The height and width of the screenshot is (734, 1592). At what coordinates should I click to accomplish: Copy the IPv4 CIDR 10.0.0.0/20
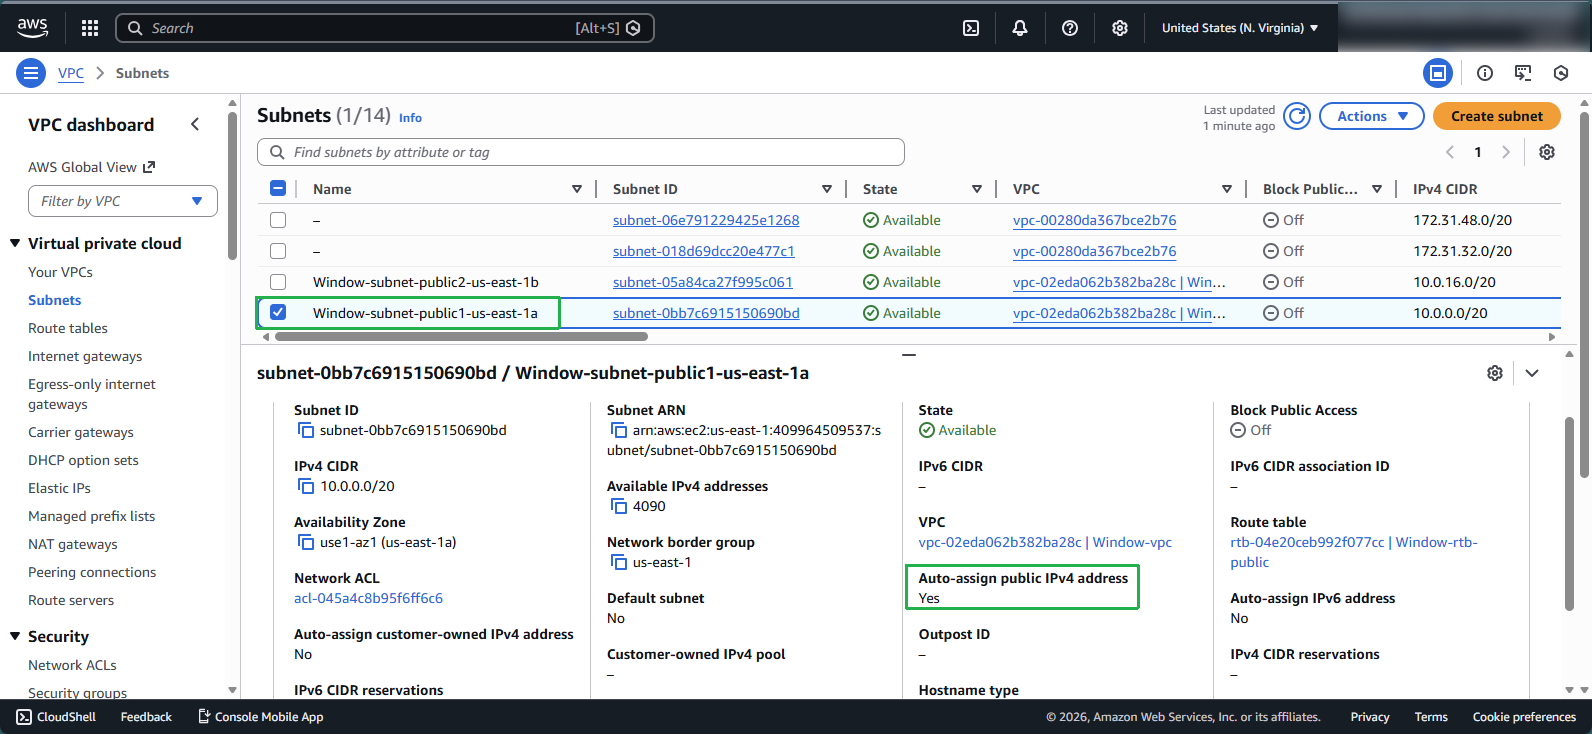tap(306, 486)
